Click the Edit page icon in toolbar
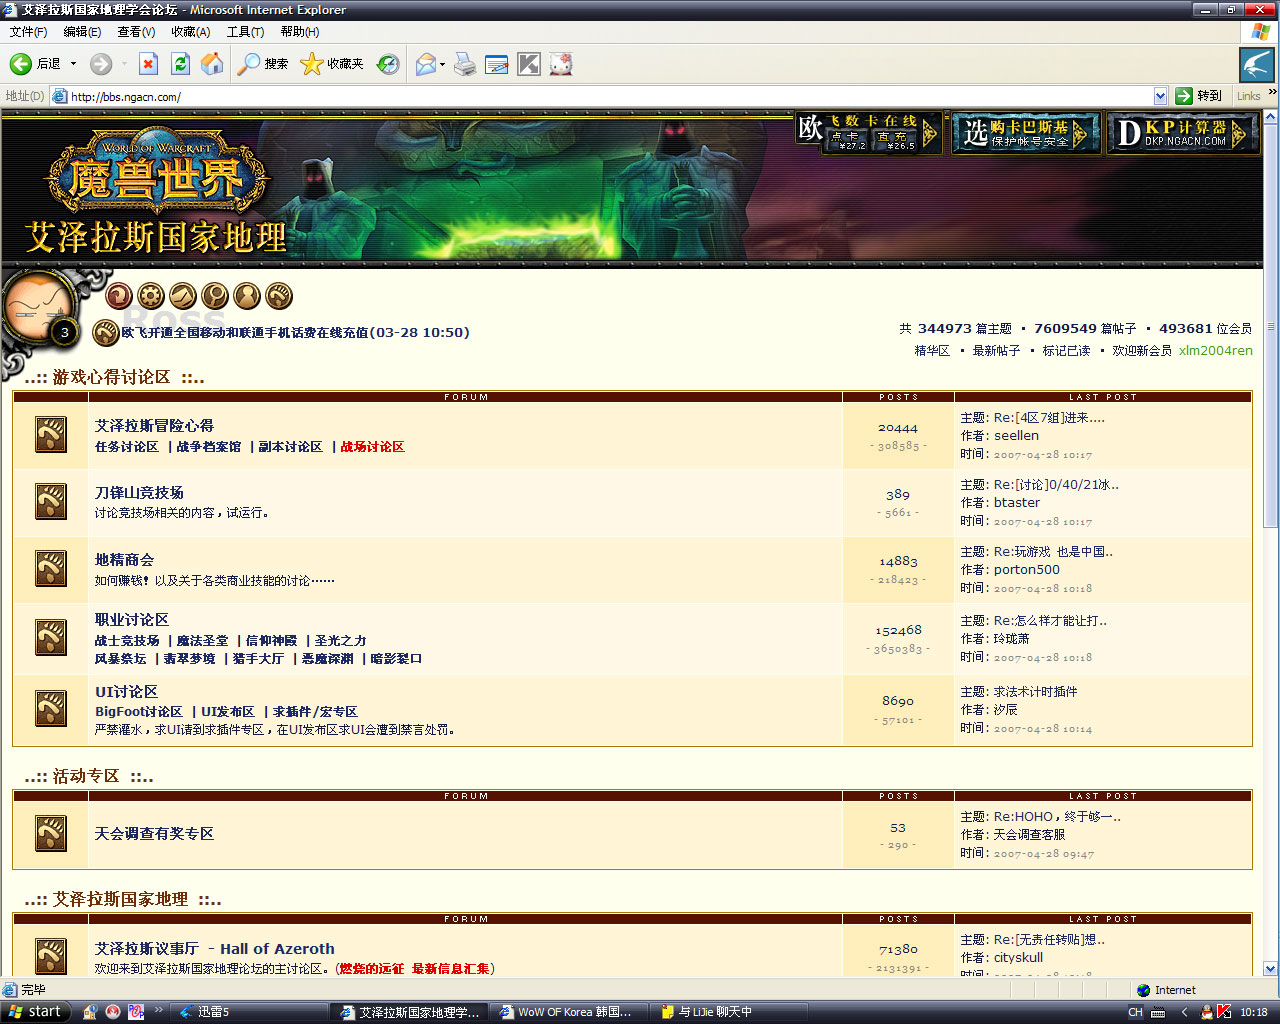 (497, 64)
